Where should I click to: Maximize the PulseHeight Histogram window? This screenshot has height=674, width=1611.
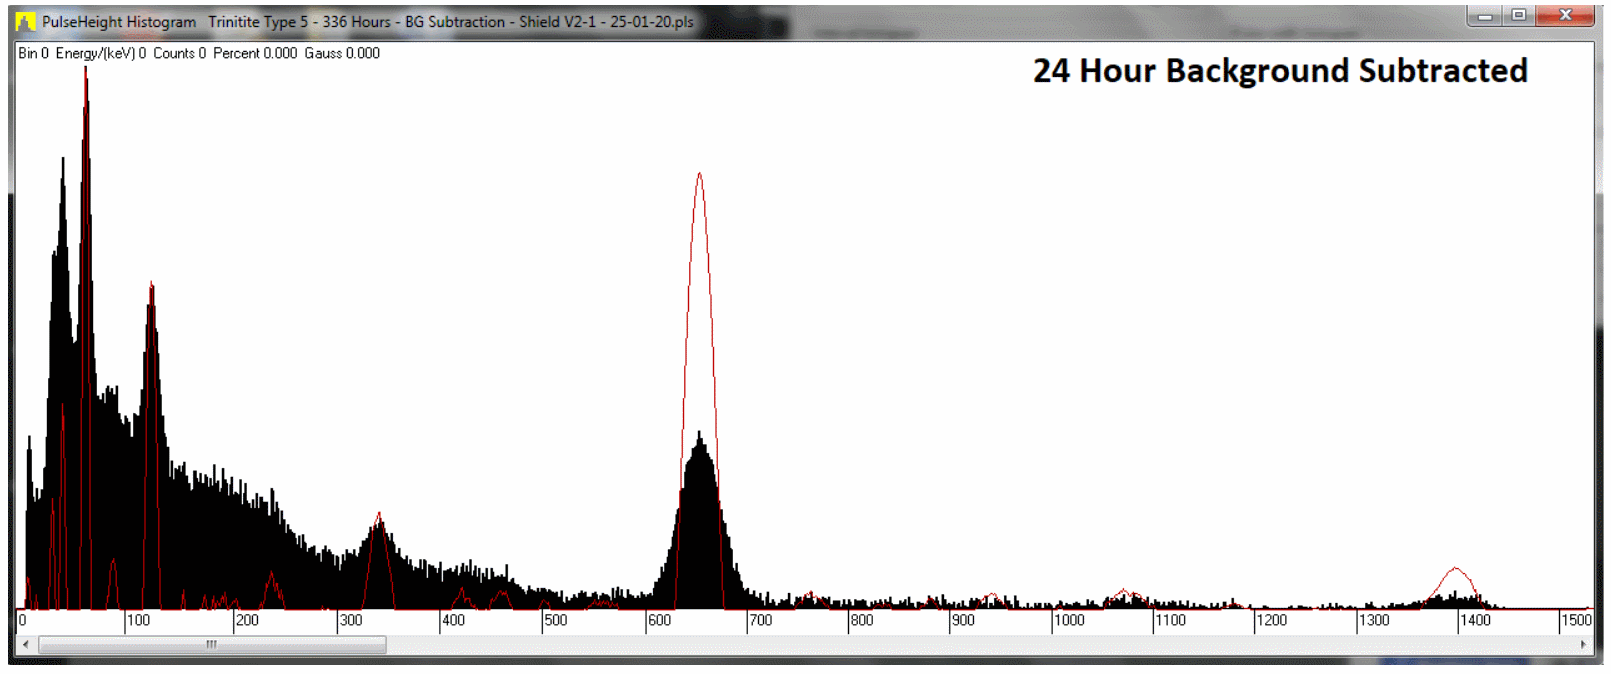pyautogui.click(x=1518, y=16)
